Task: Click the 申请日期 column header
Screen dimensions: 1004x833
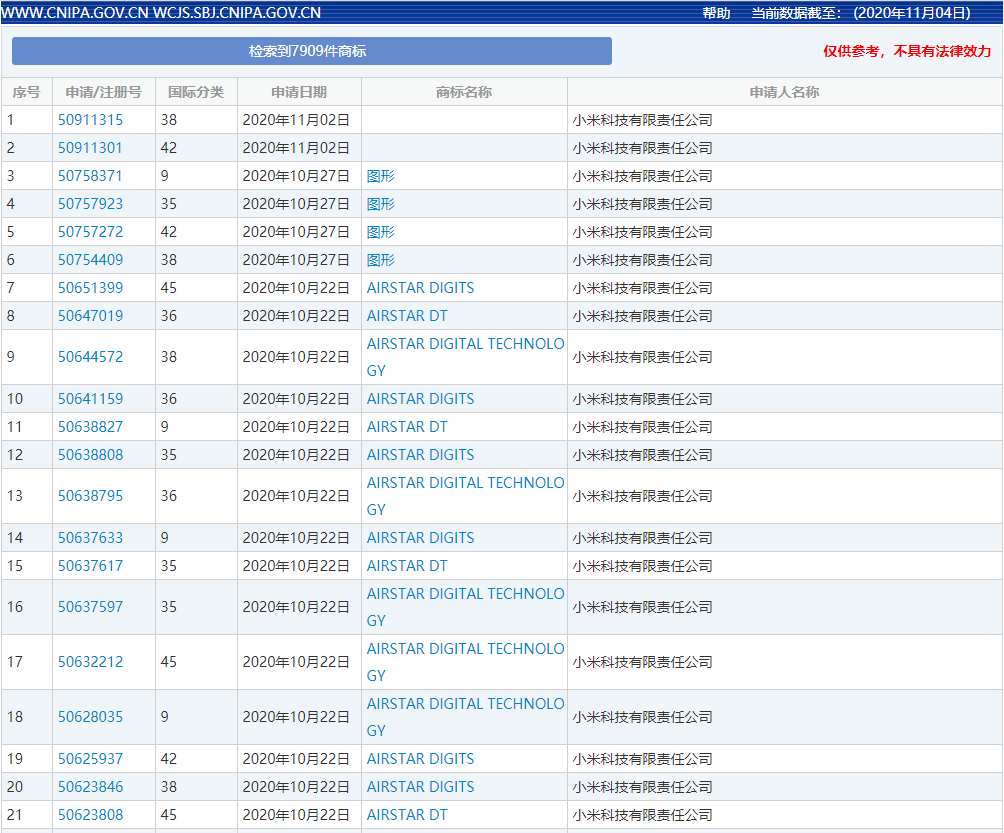Action: [x=299, y=92]
